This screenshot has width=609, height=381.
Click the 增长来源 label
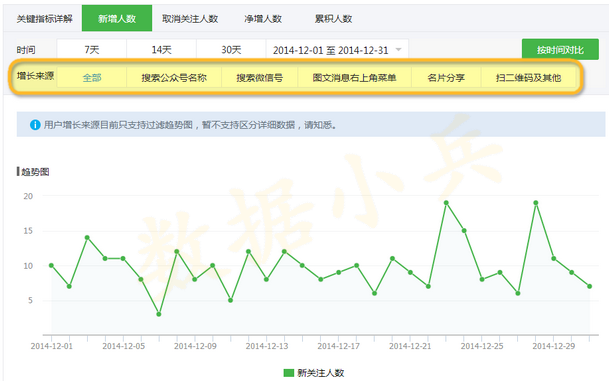click(35, 76)
